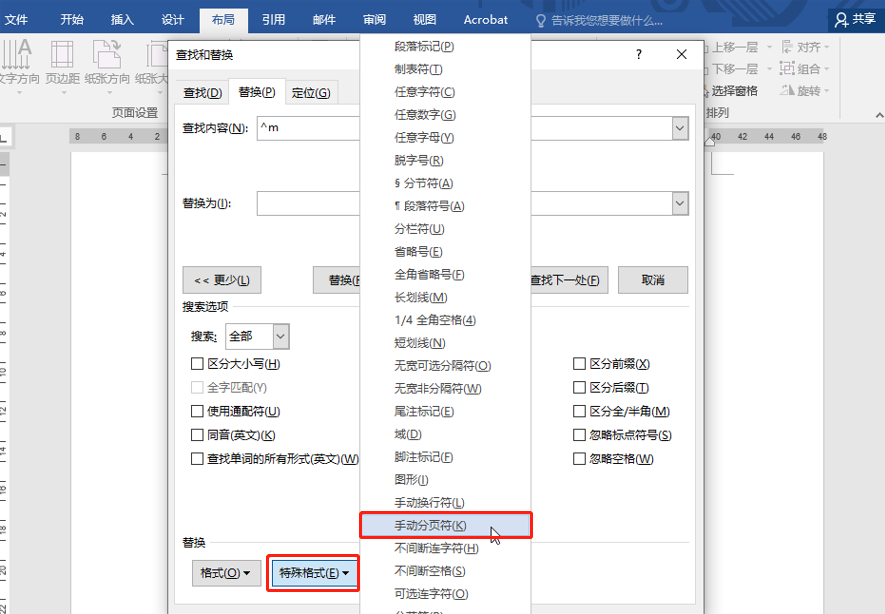885x614 pixels.
Task: Click the 对齐 align icon
Action: [x=787, y=47]
